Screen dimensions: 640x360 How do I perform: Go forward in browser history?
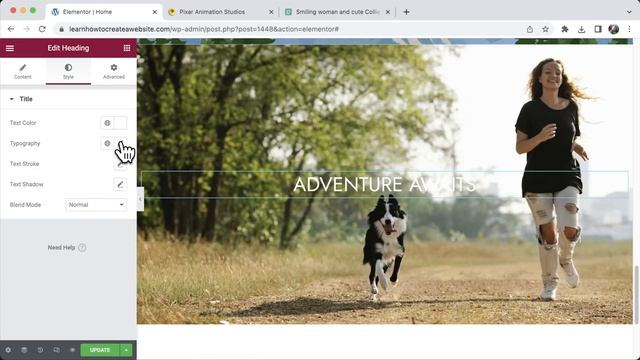pos(27,29)
